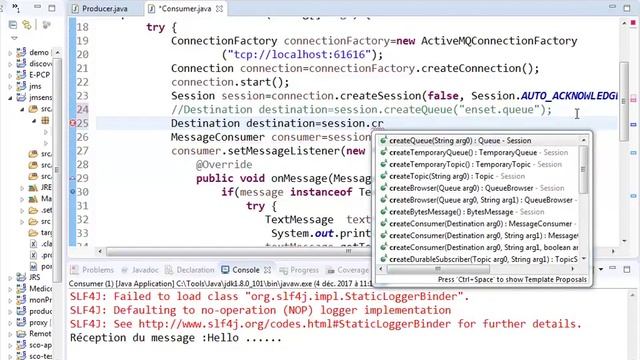Close the Consumer.java editor tab

(220, 9)
